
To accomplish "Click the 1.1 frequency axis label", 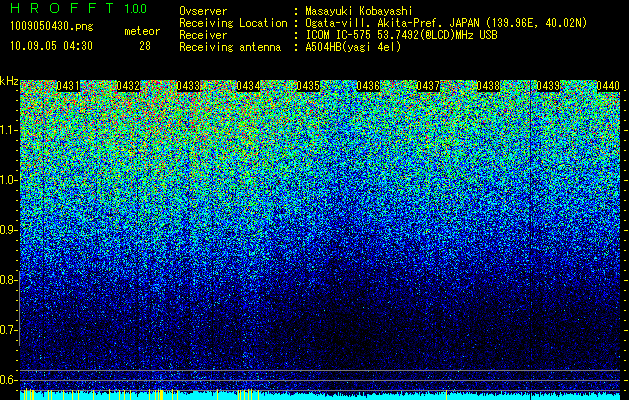I will click(x=8, y=130).
